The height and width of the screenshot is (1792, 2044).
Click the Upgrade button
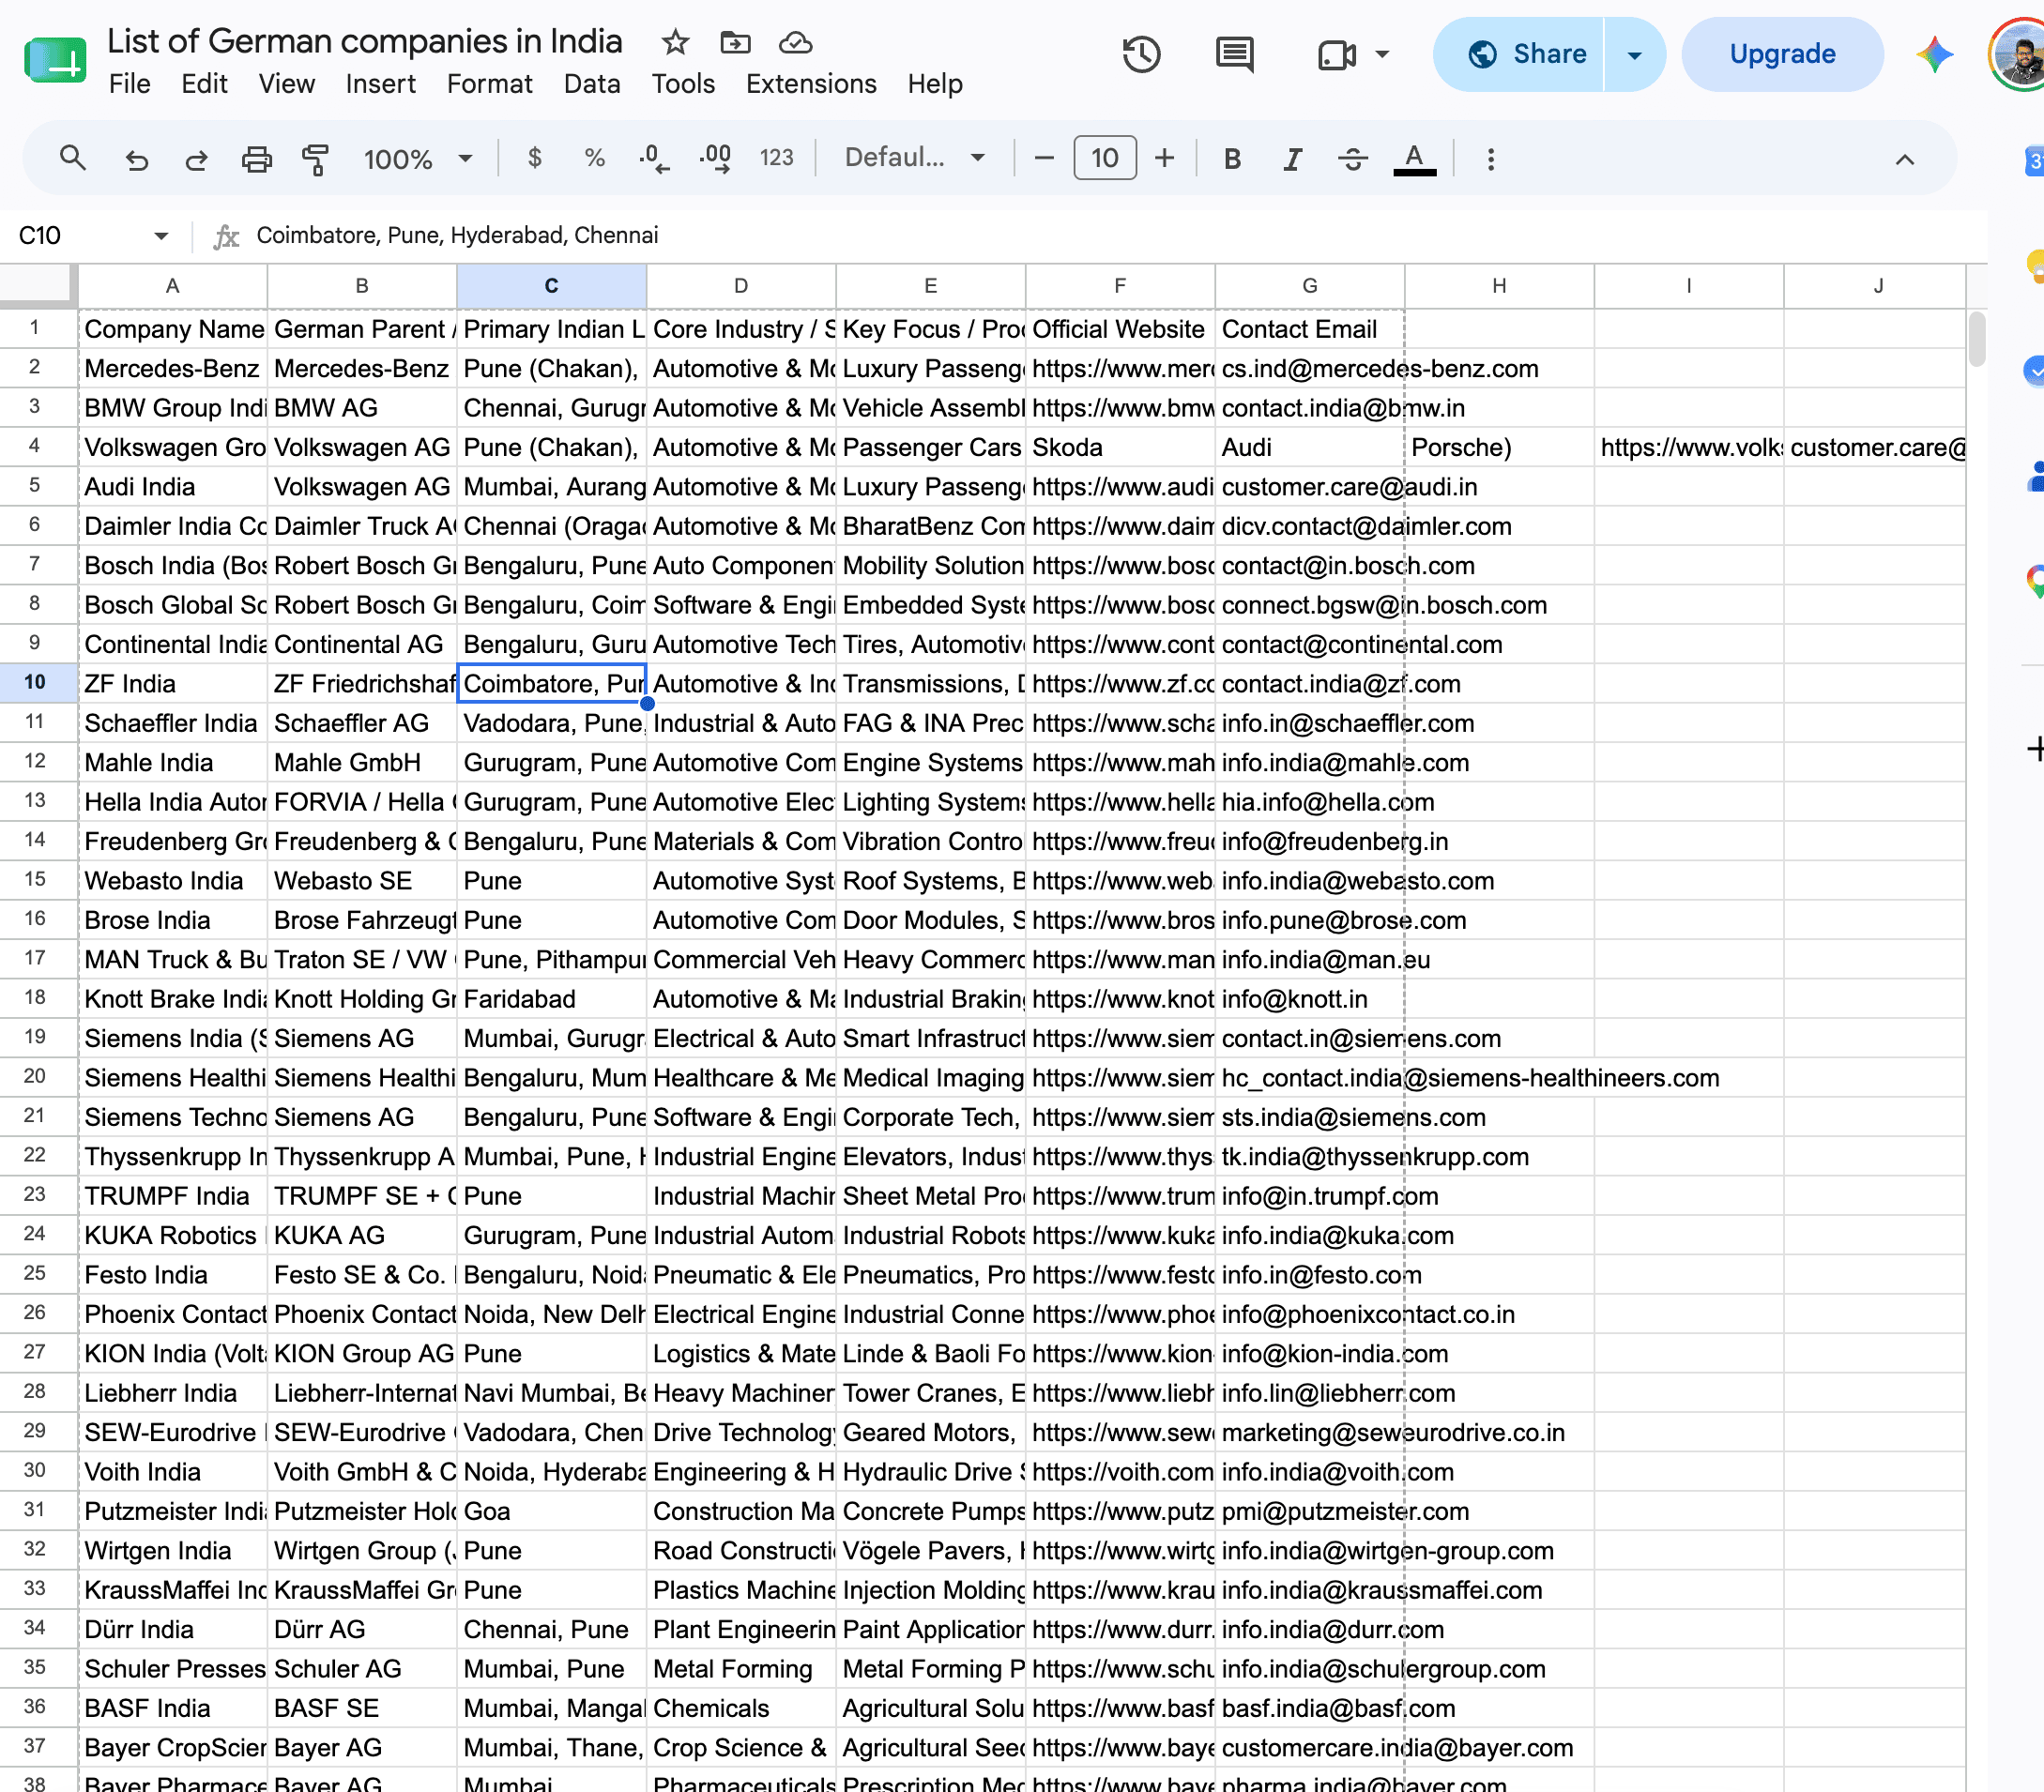pos(1782,54)
